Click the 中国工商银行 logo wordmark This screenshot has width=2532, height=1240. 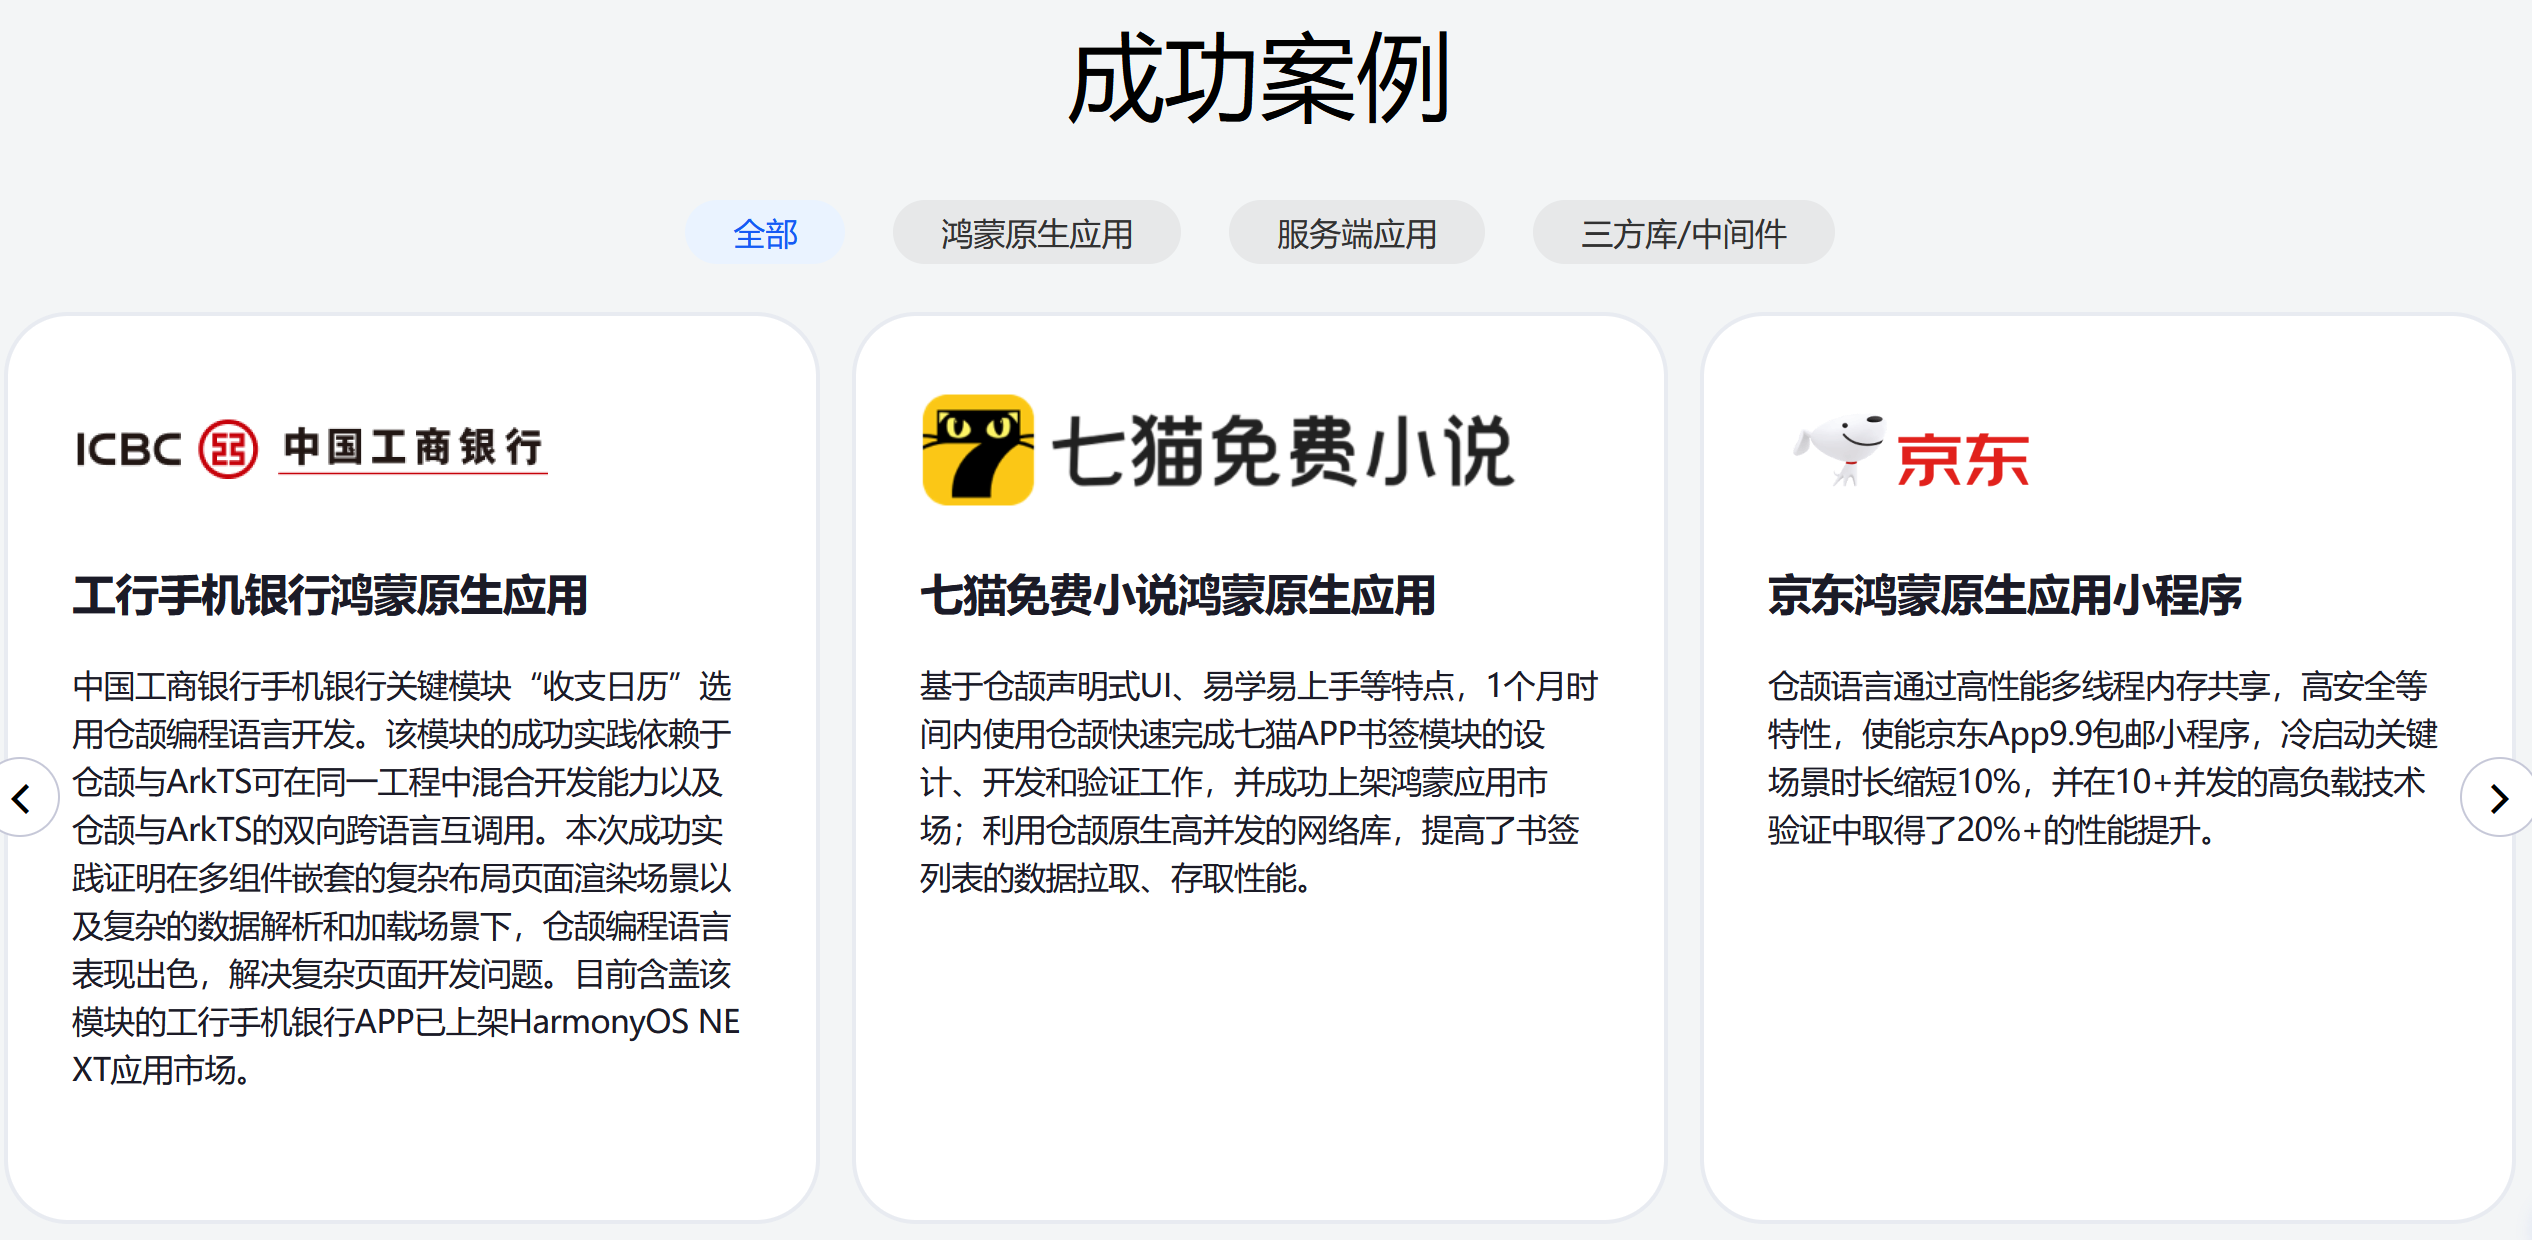[413, 447]
